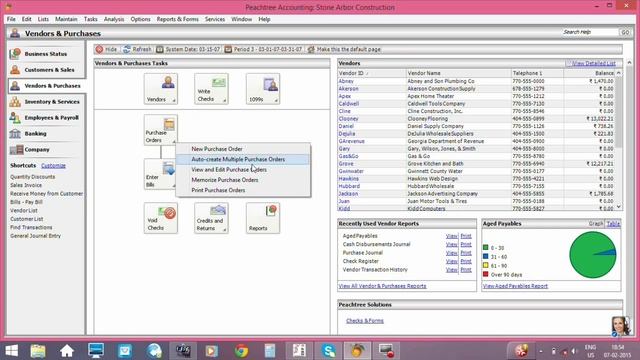The width and height of the screenshot is (640, 360).
Task: Click the red Over 90 days swatch
Action: click(486, 274)
